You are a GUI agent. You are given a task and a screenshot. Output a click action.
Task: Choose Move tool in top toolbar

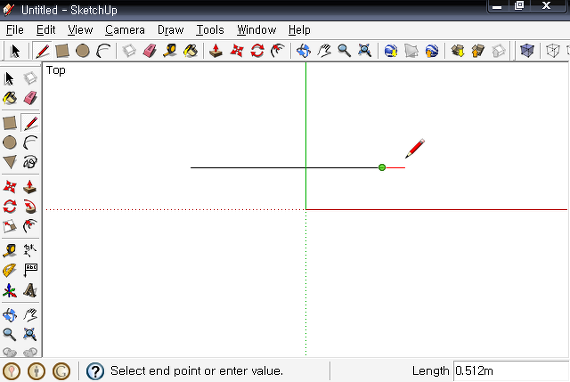237,51
